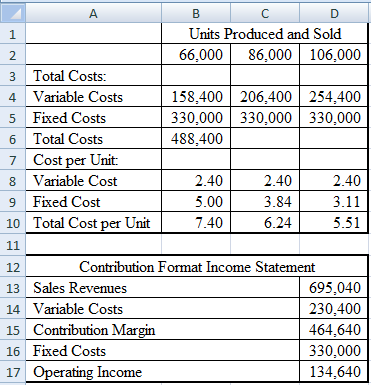Click fixed cost per unit 5.00
This screenshot has height=385, width=371.
(x=196, y=202)
